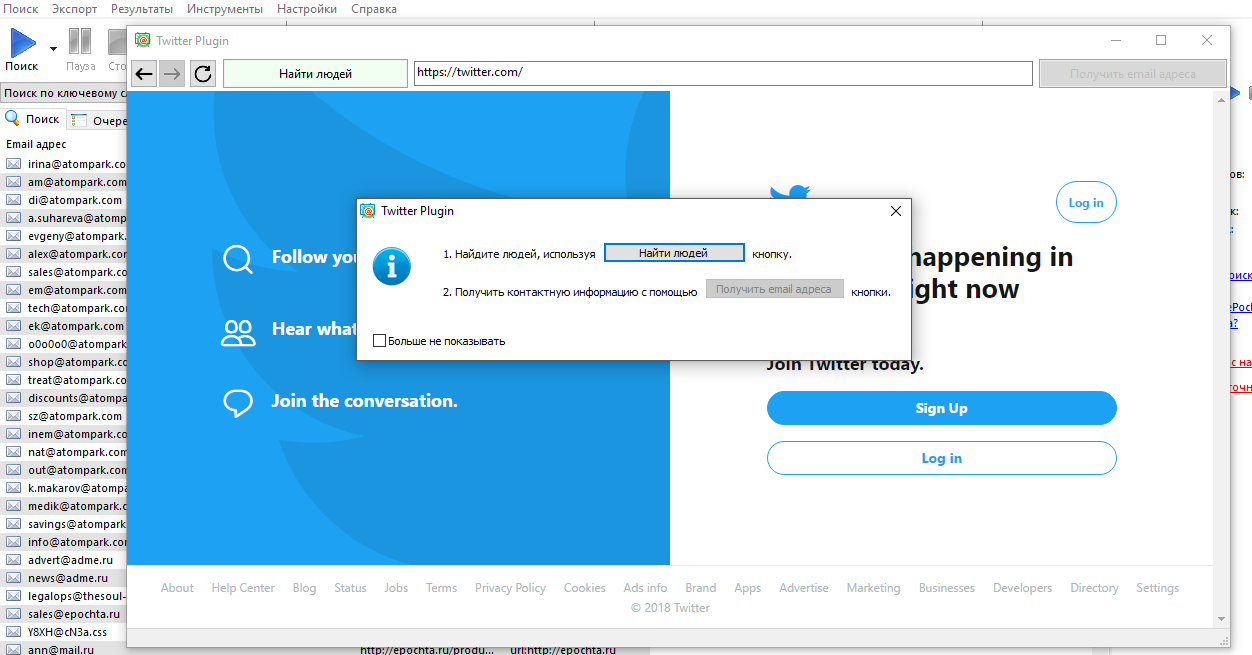Screen dimensions: 1252x655
Task: Click the envelope icon beside ek@atompark.com
Action: [x=14, y=326]
